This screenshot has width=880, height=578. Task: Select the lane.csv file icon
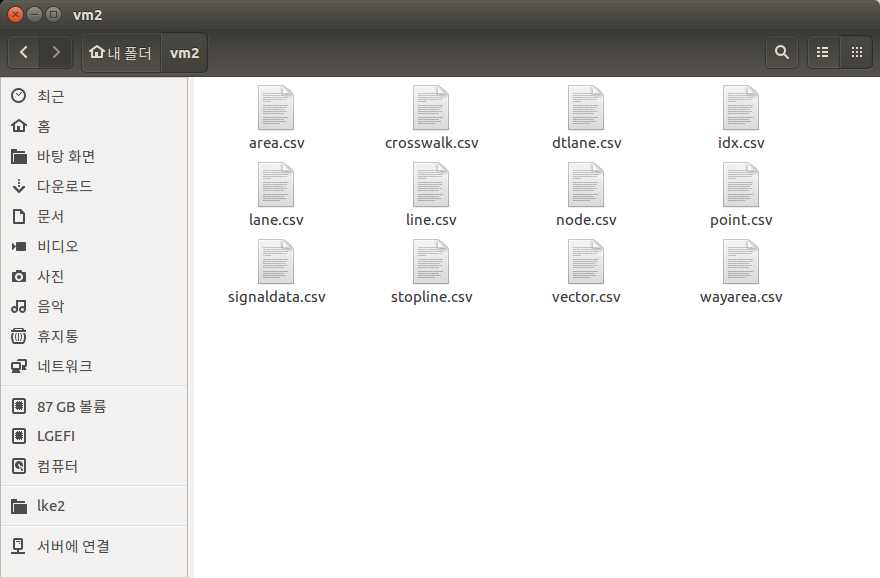click(x=276, y=185)
